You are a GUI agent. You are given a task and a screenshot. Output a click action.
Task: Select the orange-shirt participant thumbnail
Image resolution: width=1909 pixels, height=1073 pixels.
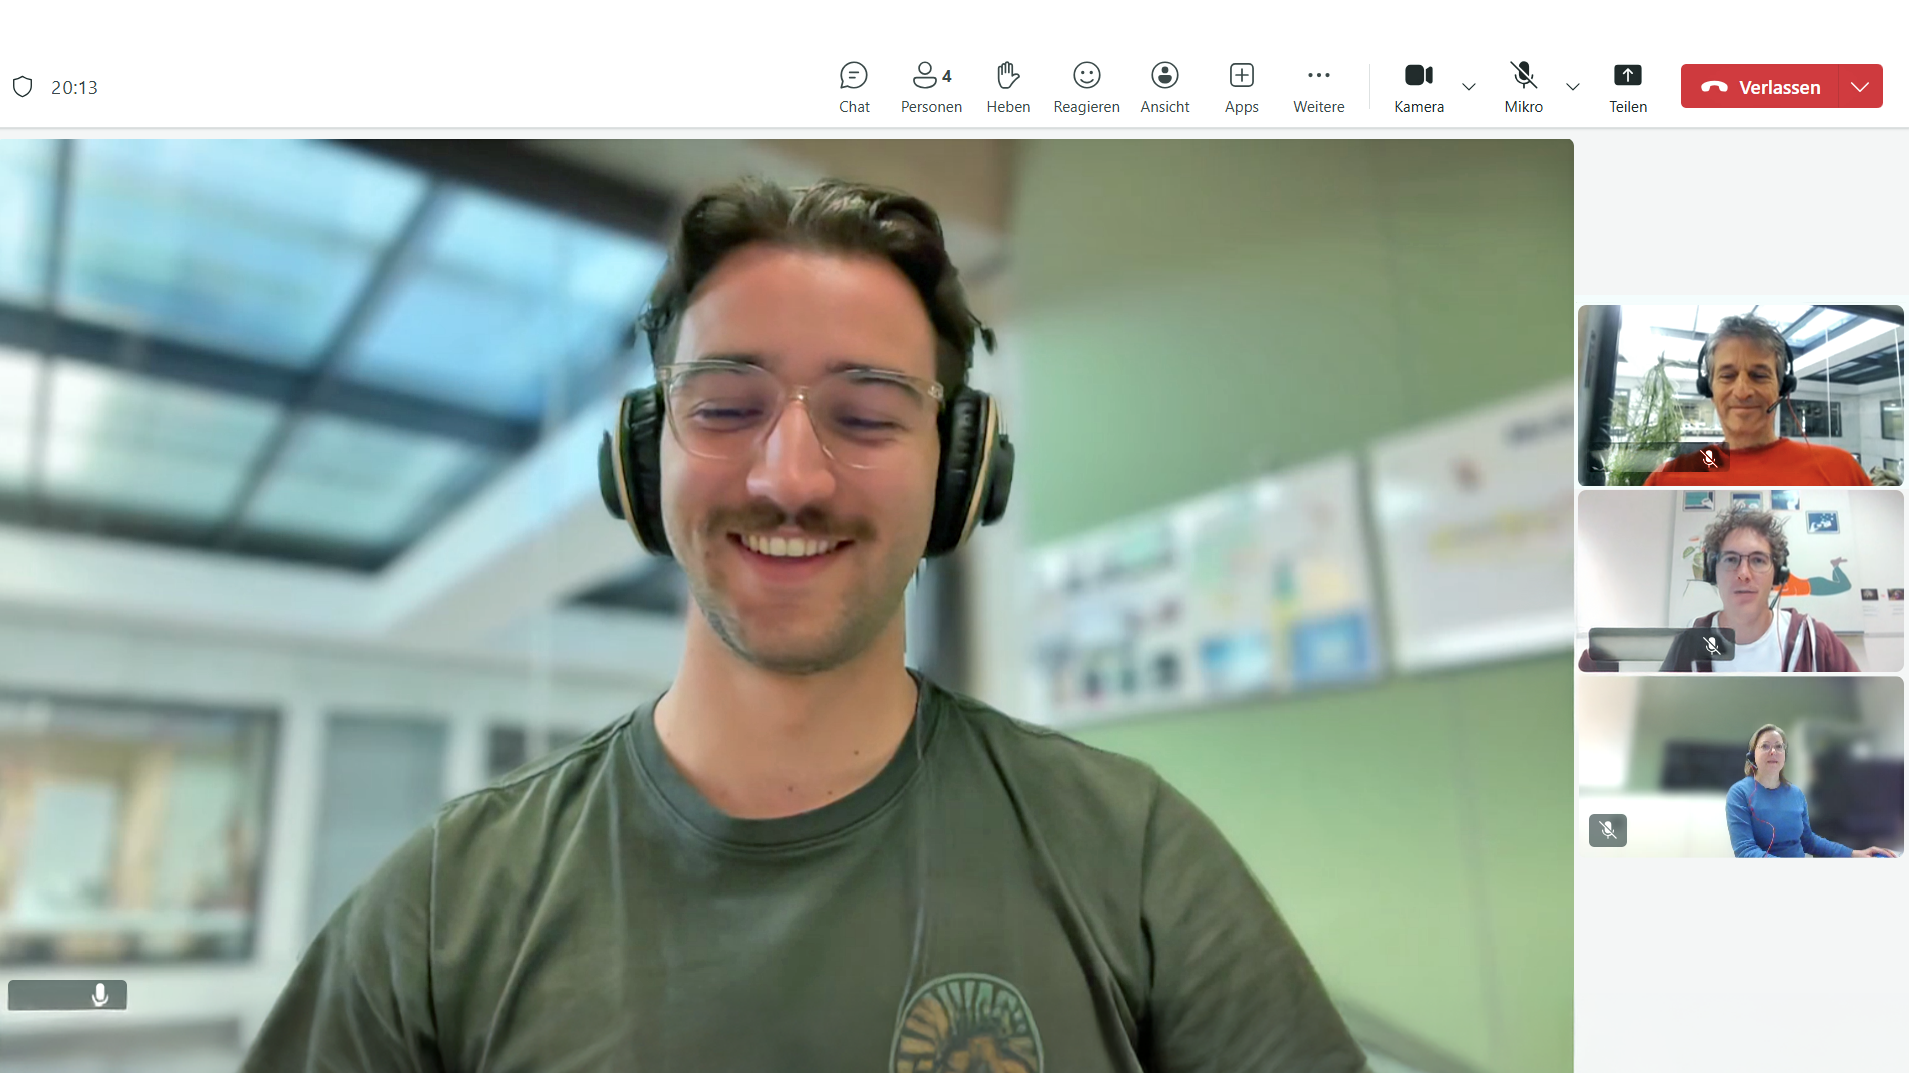pos(1740,395)
